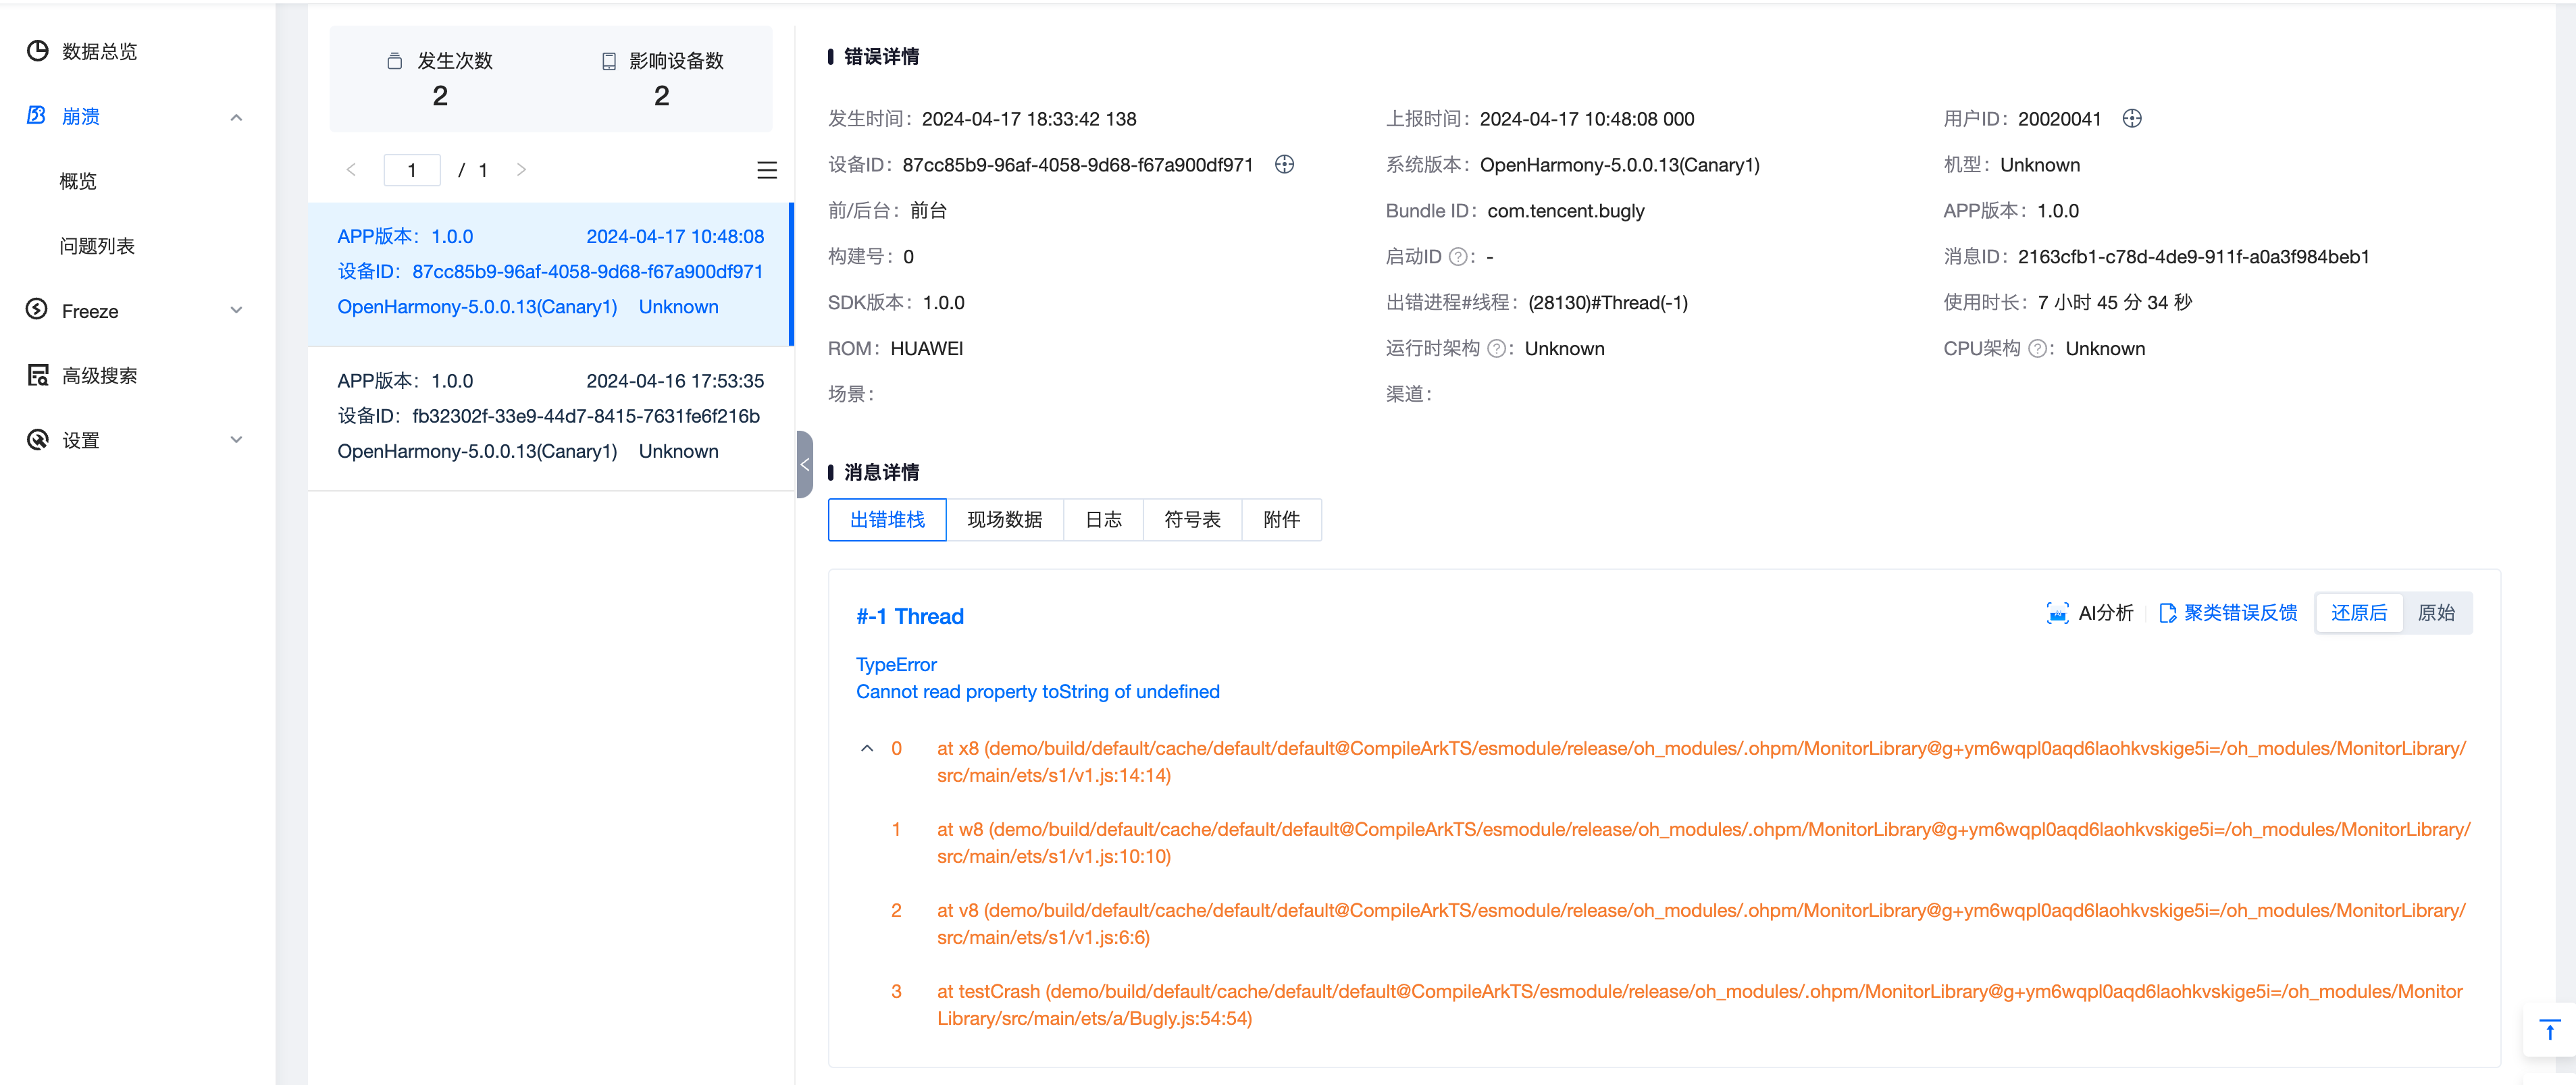2576x1085 pixels.
Task: Click Bundle ID value com.tencent.bugly
Action: [x=1565, y=211]
